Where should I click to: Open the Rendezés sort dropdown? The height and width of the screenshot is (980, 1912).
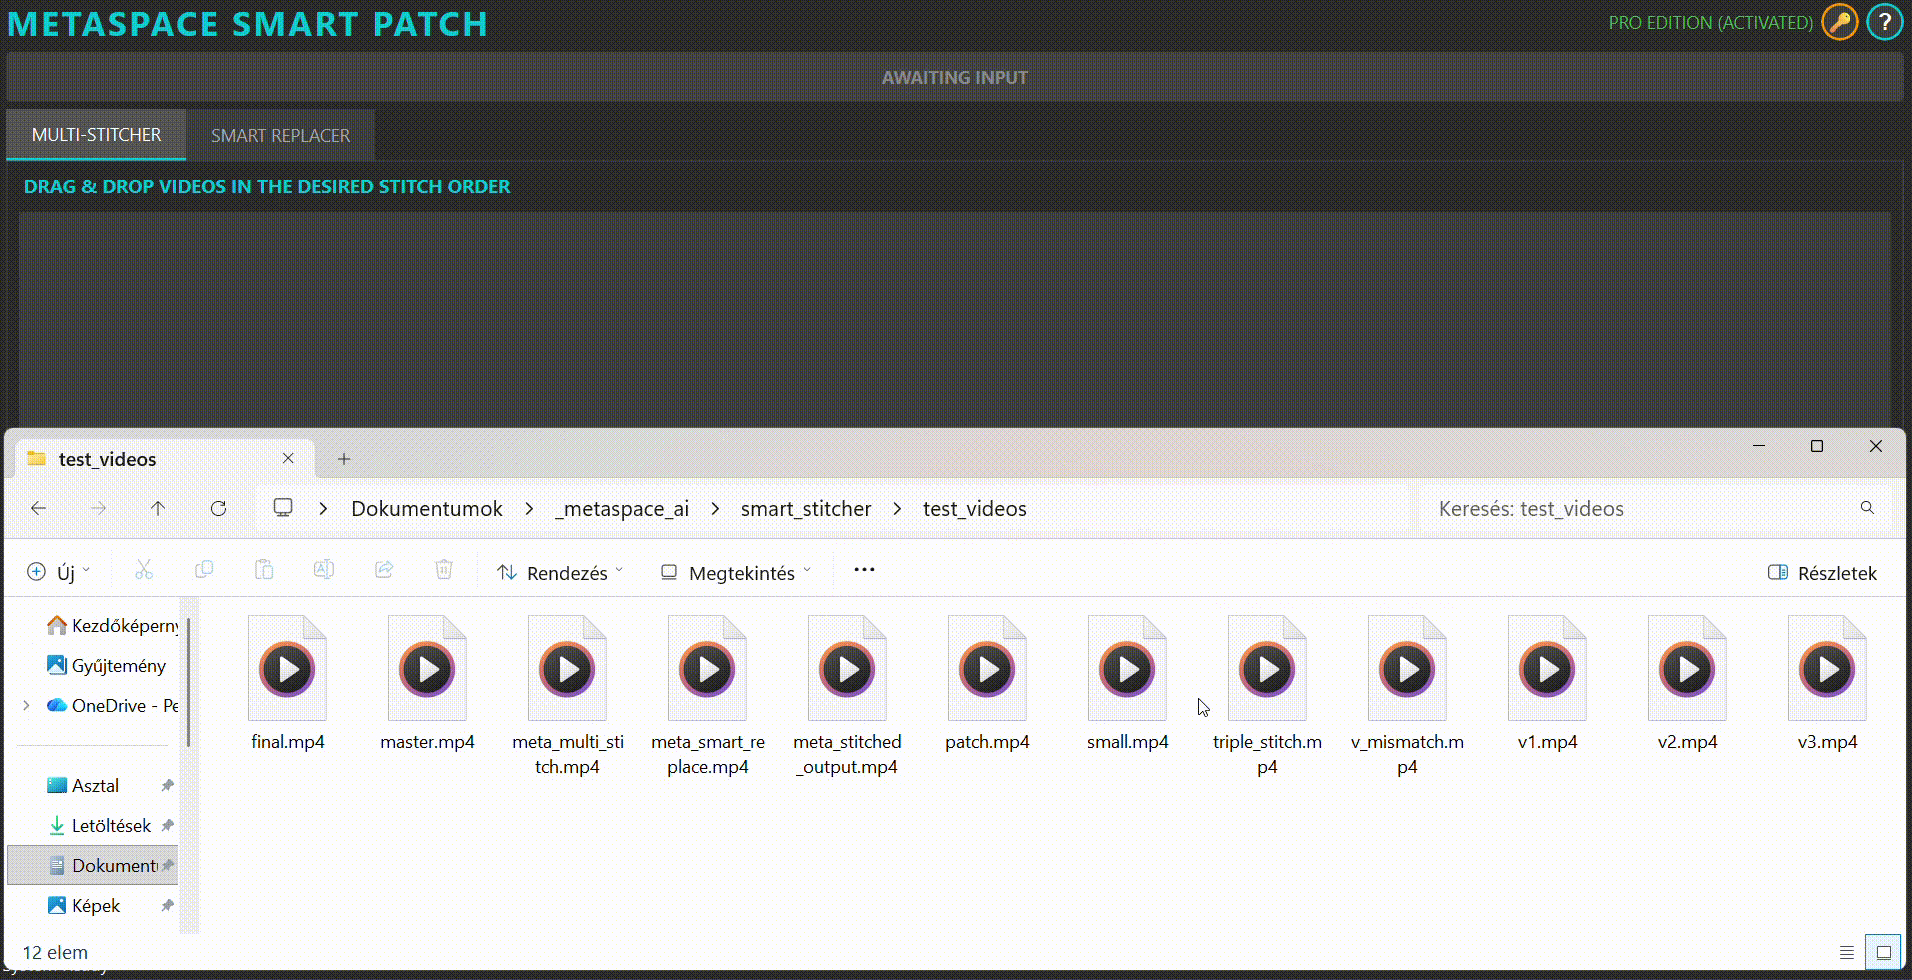560,573
